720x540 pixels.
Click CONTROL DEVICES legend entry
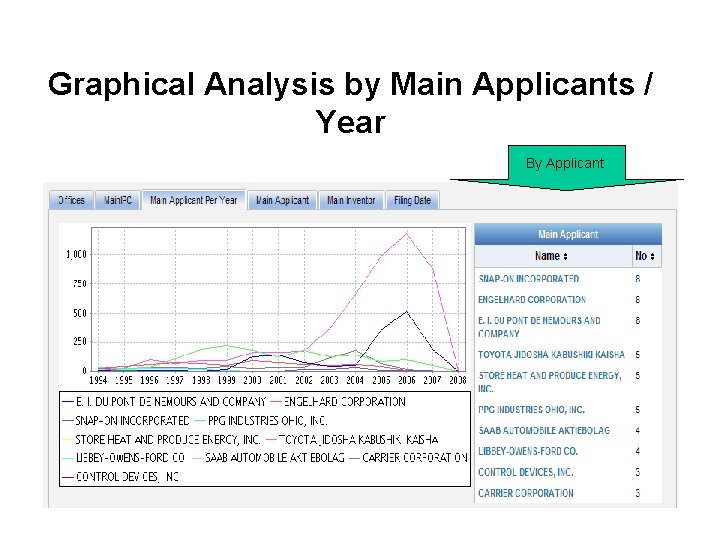[x=120, y=477]
